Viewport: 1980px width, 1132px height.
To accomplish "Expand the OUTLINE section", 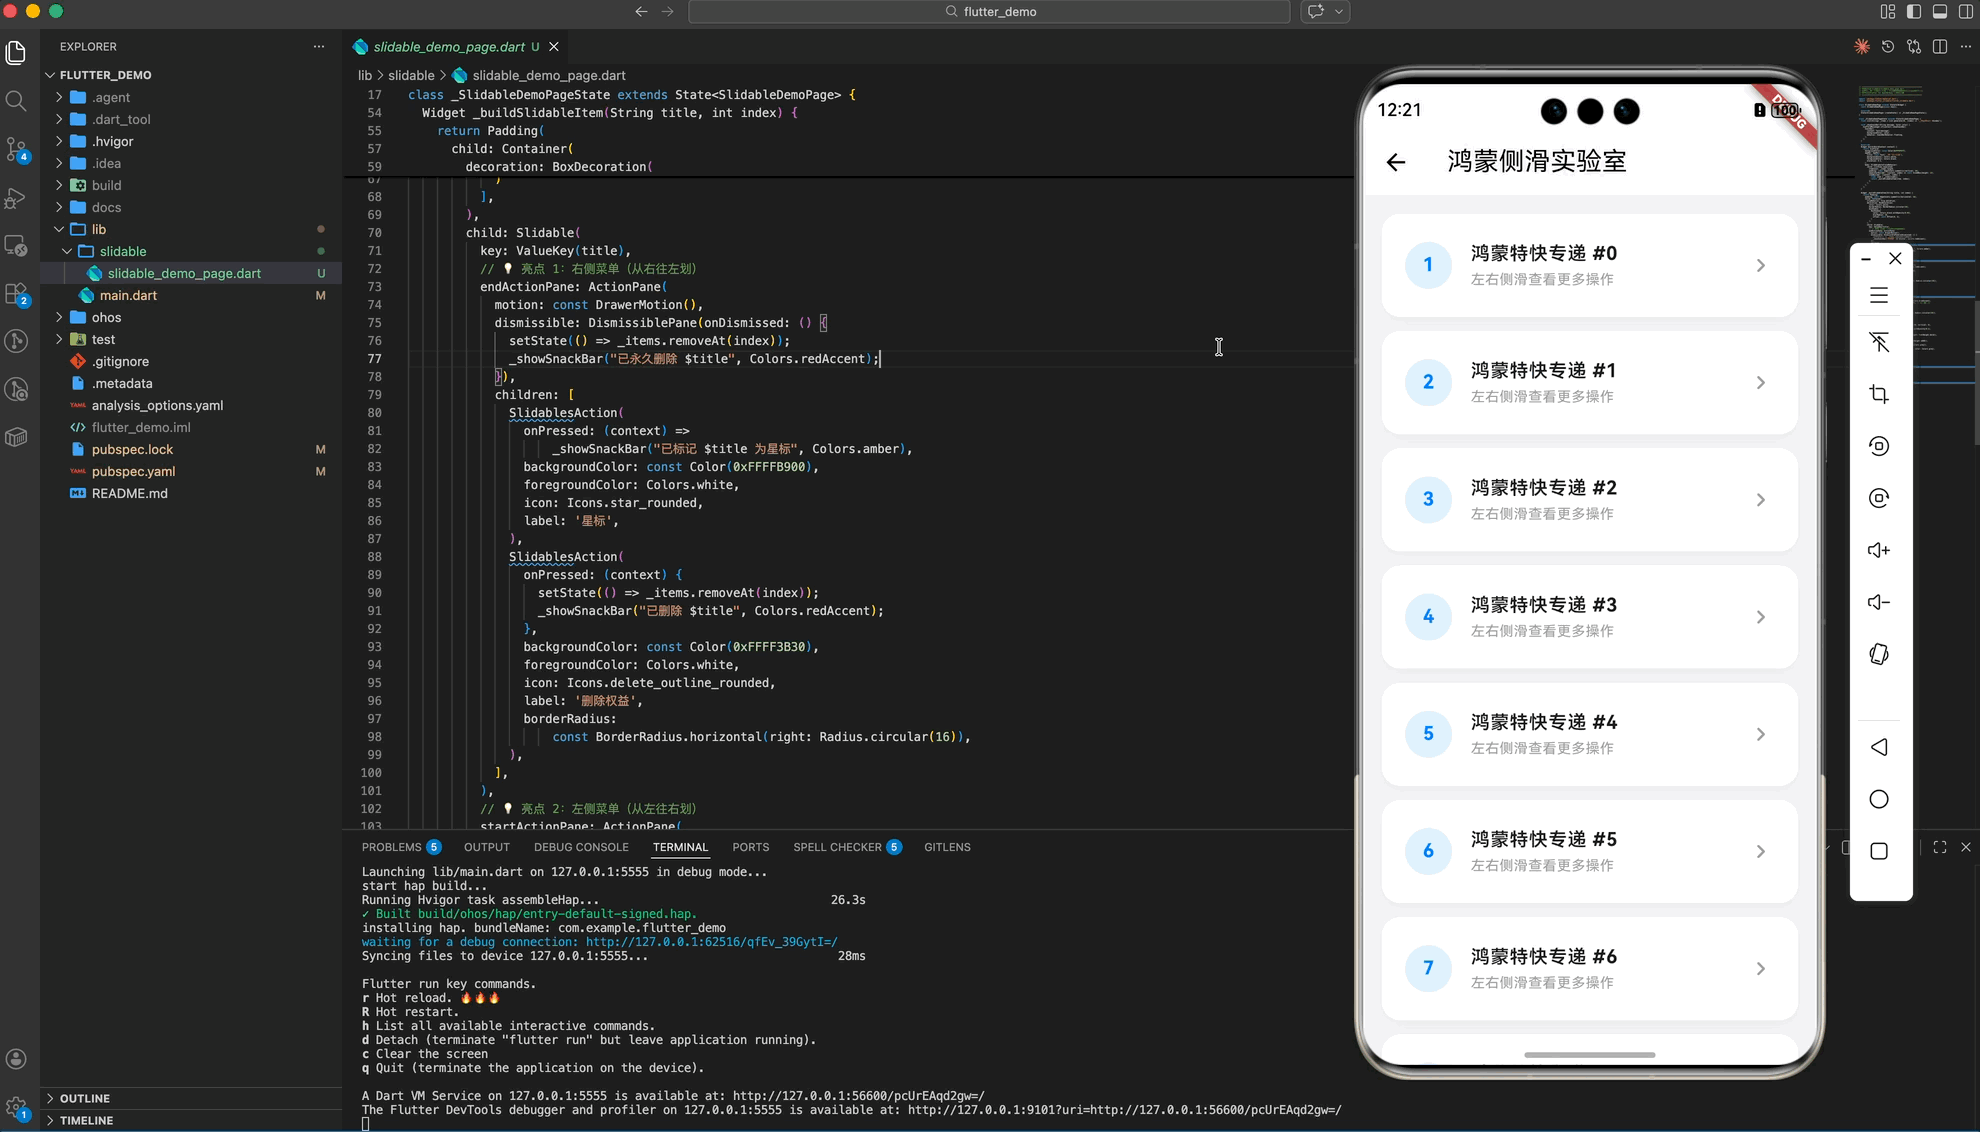I will (x=85, y=1098).
